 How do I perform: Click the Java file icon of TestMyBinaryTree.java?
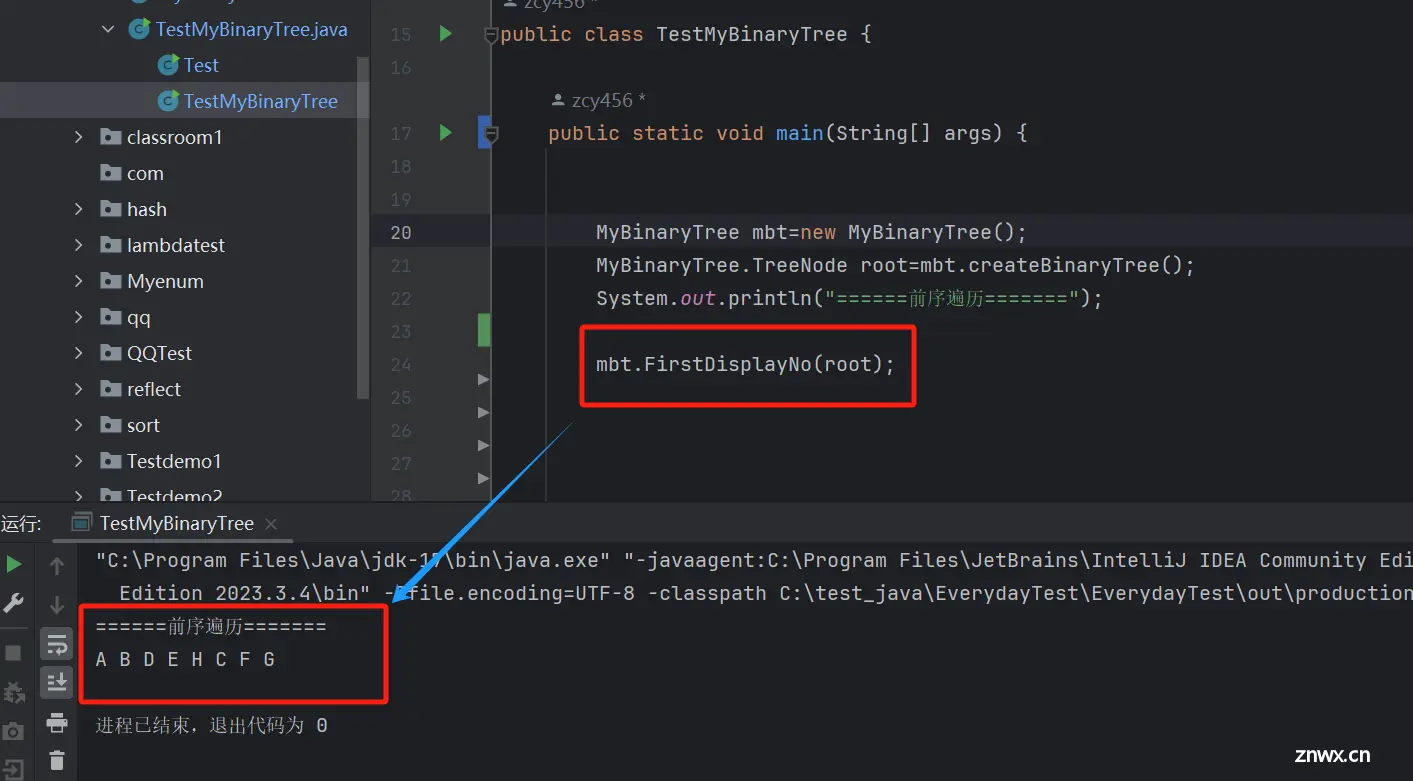point(140,29)
